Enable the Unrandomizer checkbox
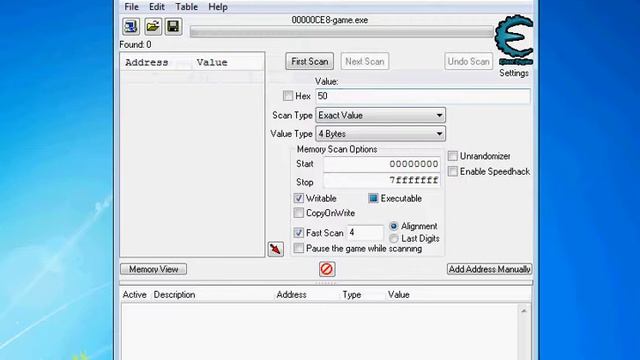Viewport: 640px width, 360px height. pos(453,156)
